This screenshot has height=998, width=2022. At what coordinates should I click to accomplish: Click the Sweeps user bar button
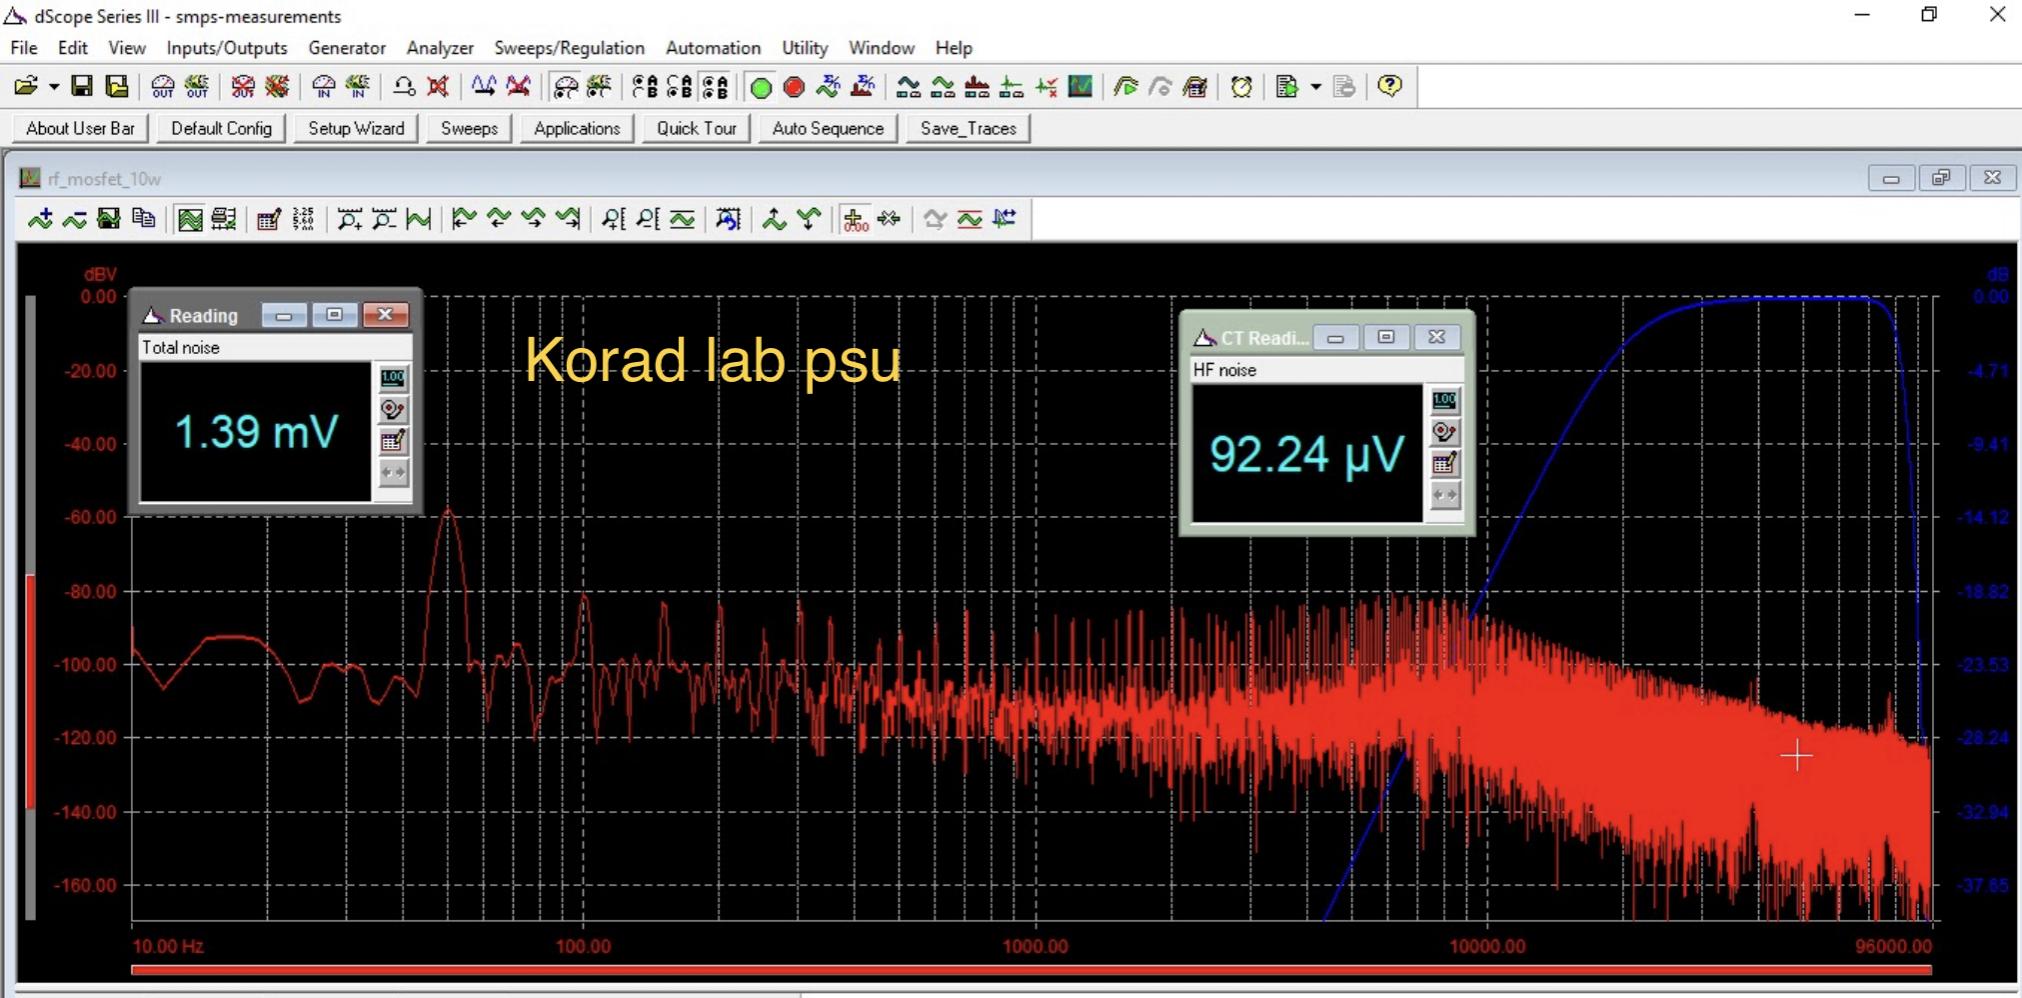469,128
